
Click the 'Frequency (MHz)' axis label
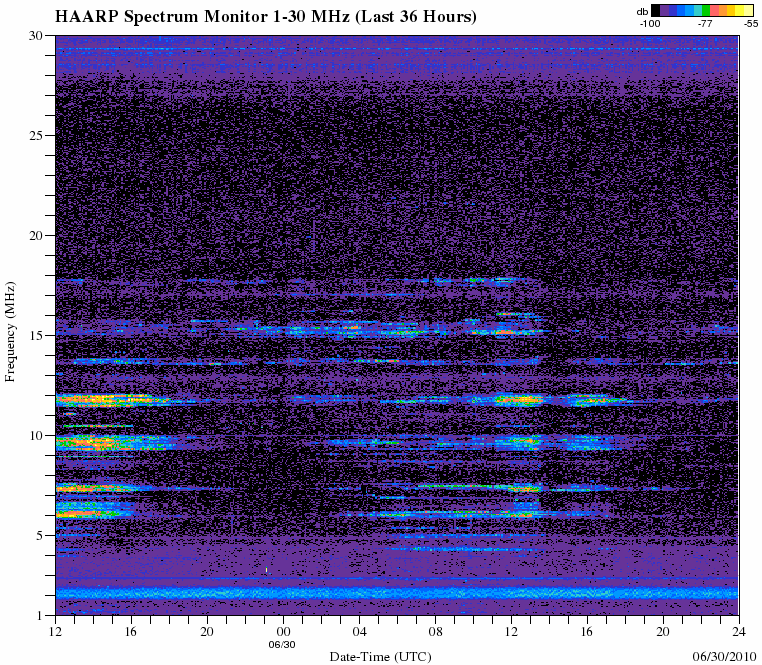coord(11,331)
